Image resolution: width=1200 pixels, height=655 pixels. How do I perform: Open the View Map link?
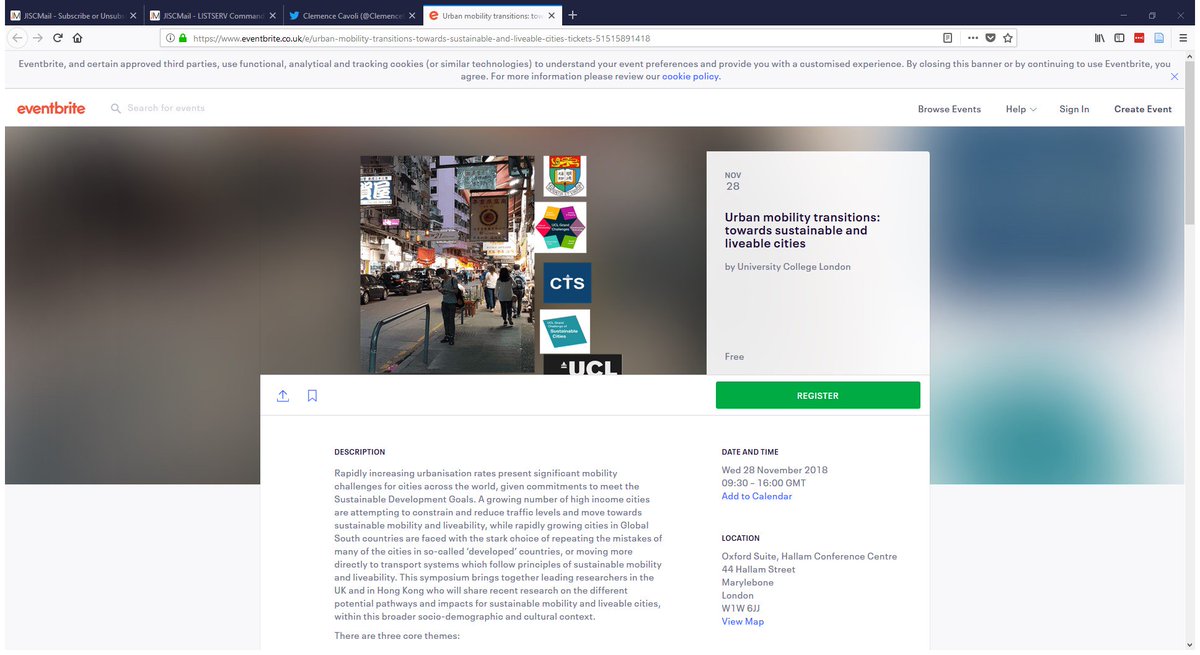743,621
